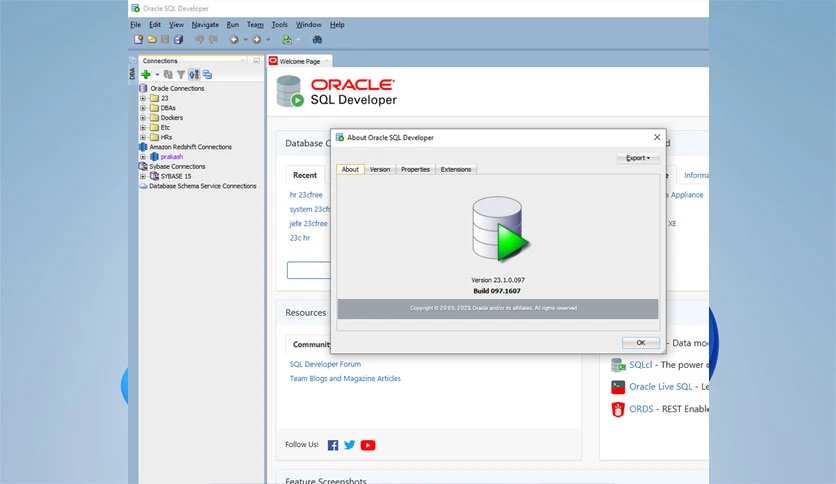Open a SQL Worksheet from the toolbar icon

[x=287, y=39]
